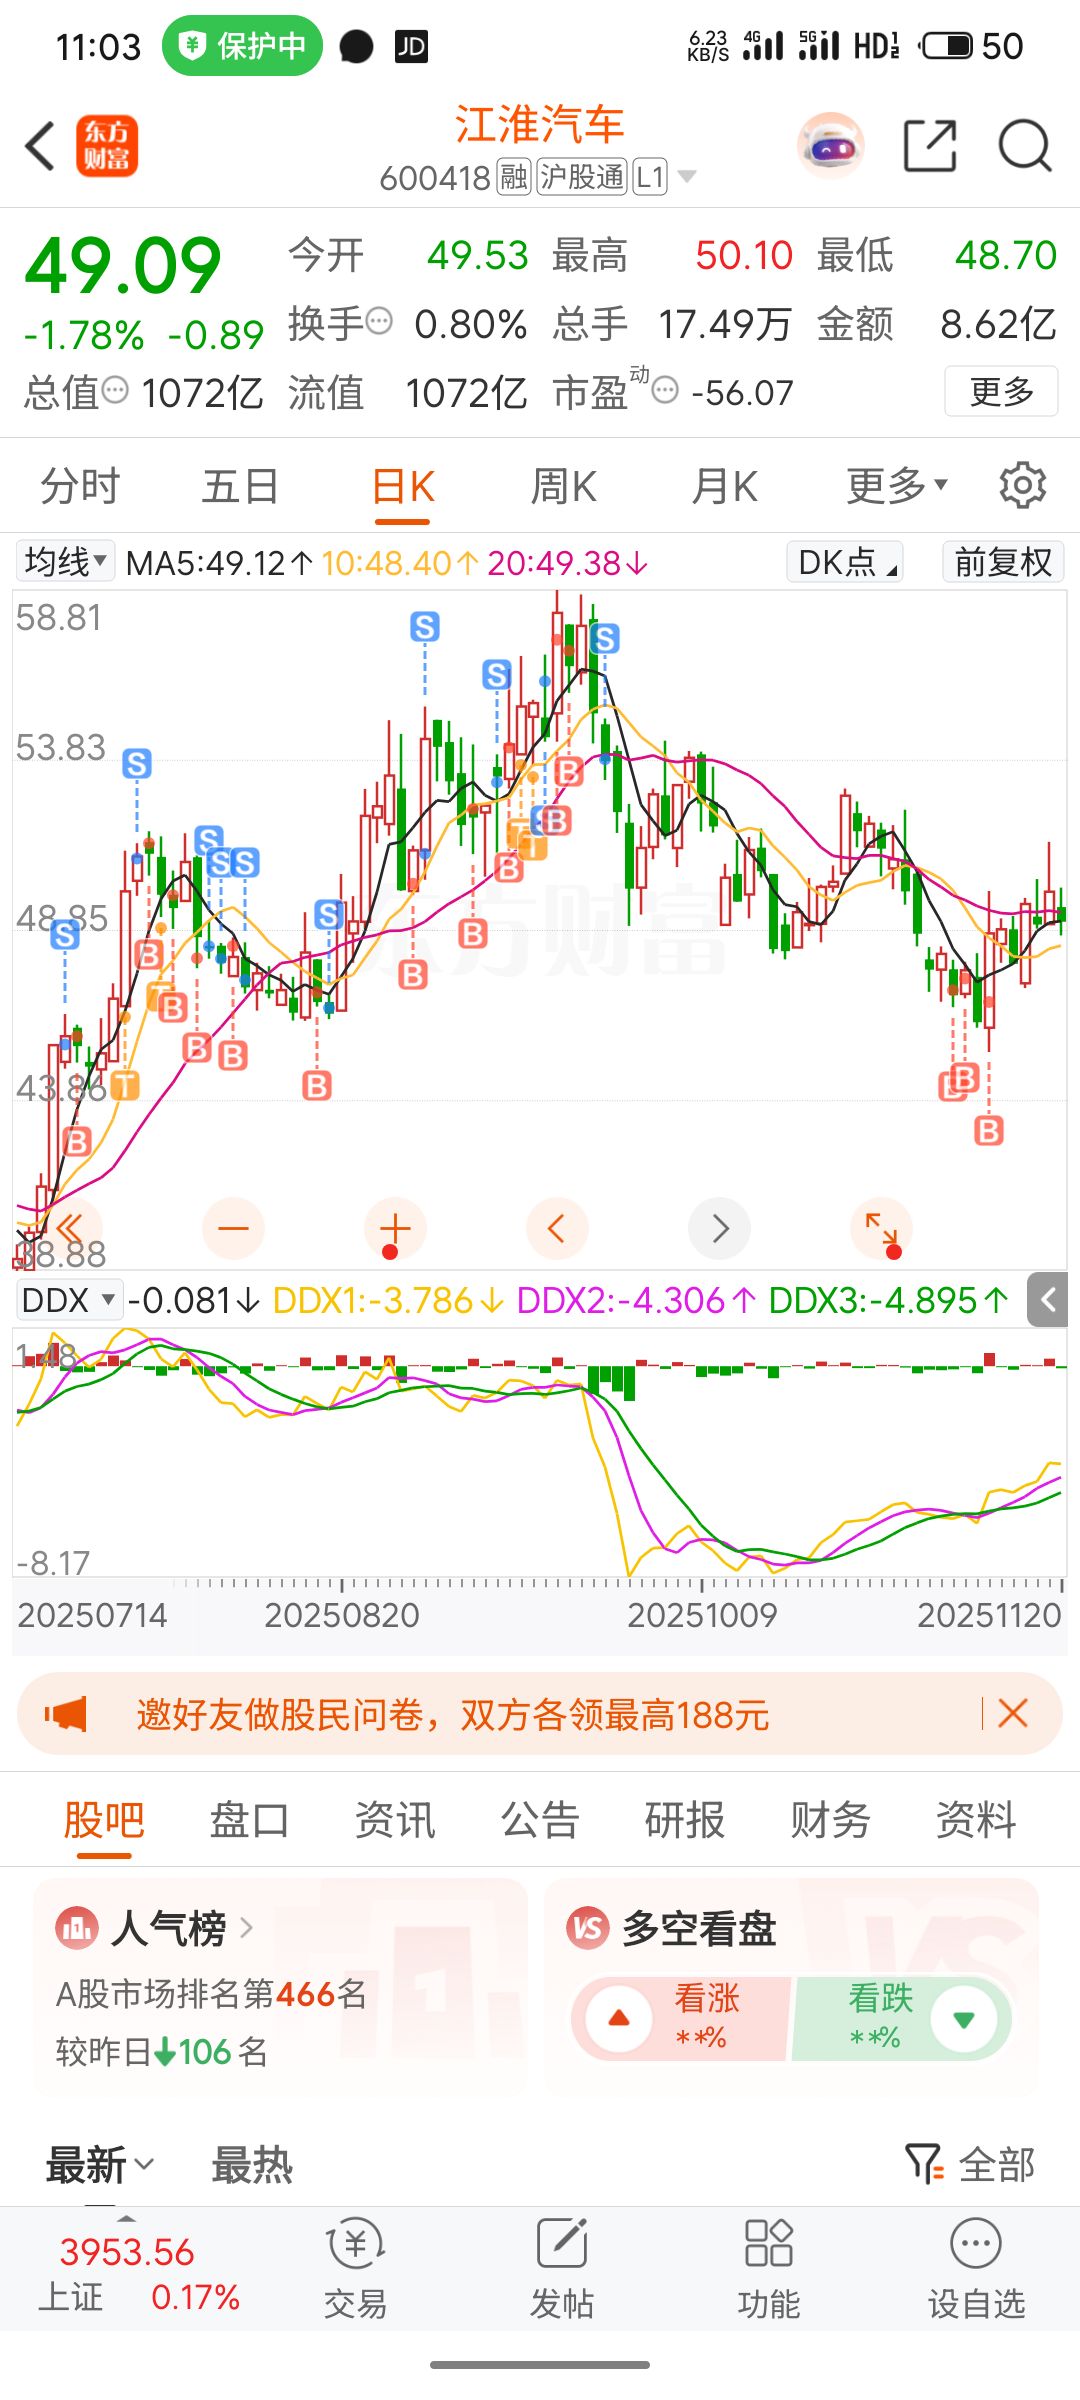Select the 日K chart tab
Screen dimensions: 1080x2400
pyautogui.click(x=403, y=487)
